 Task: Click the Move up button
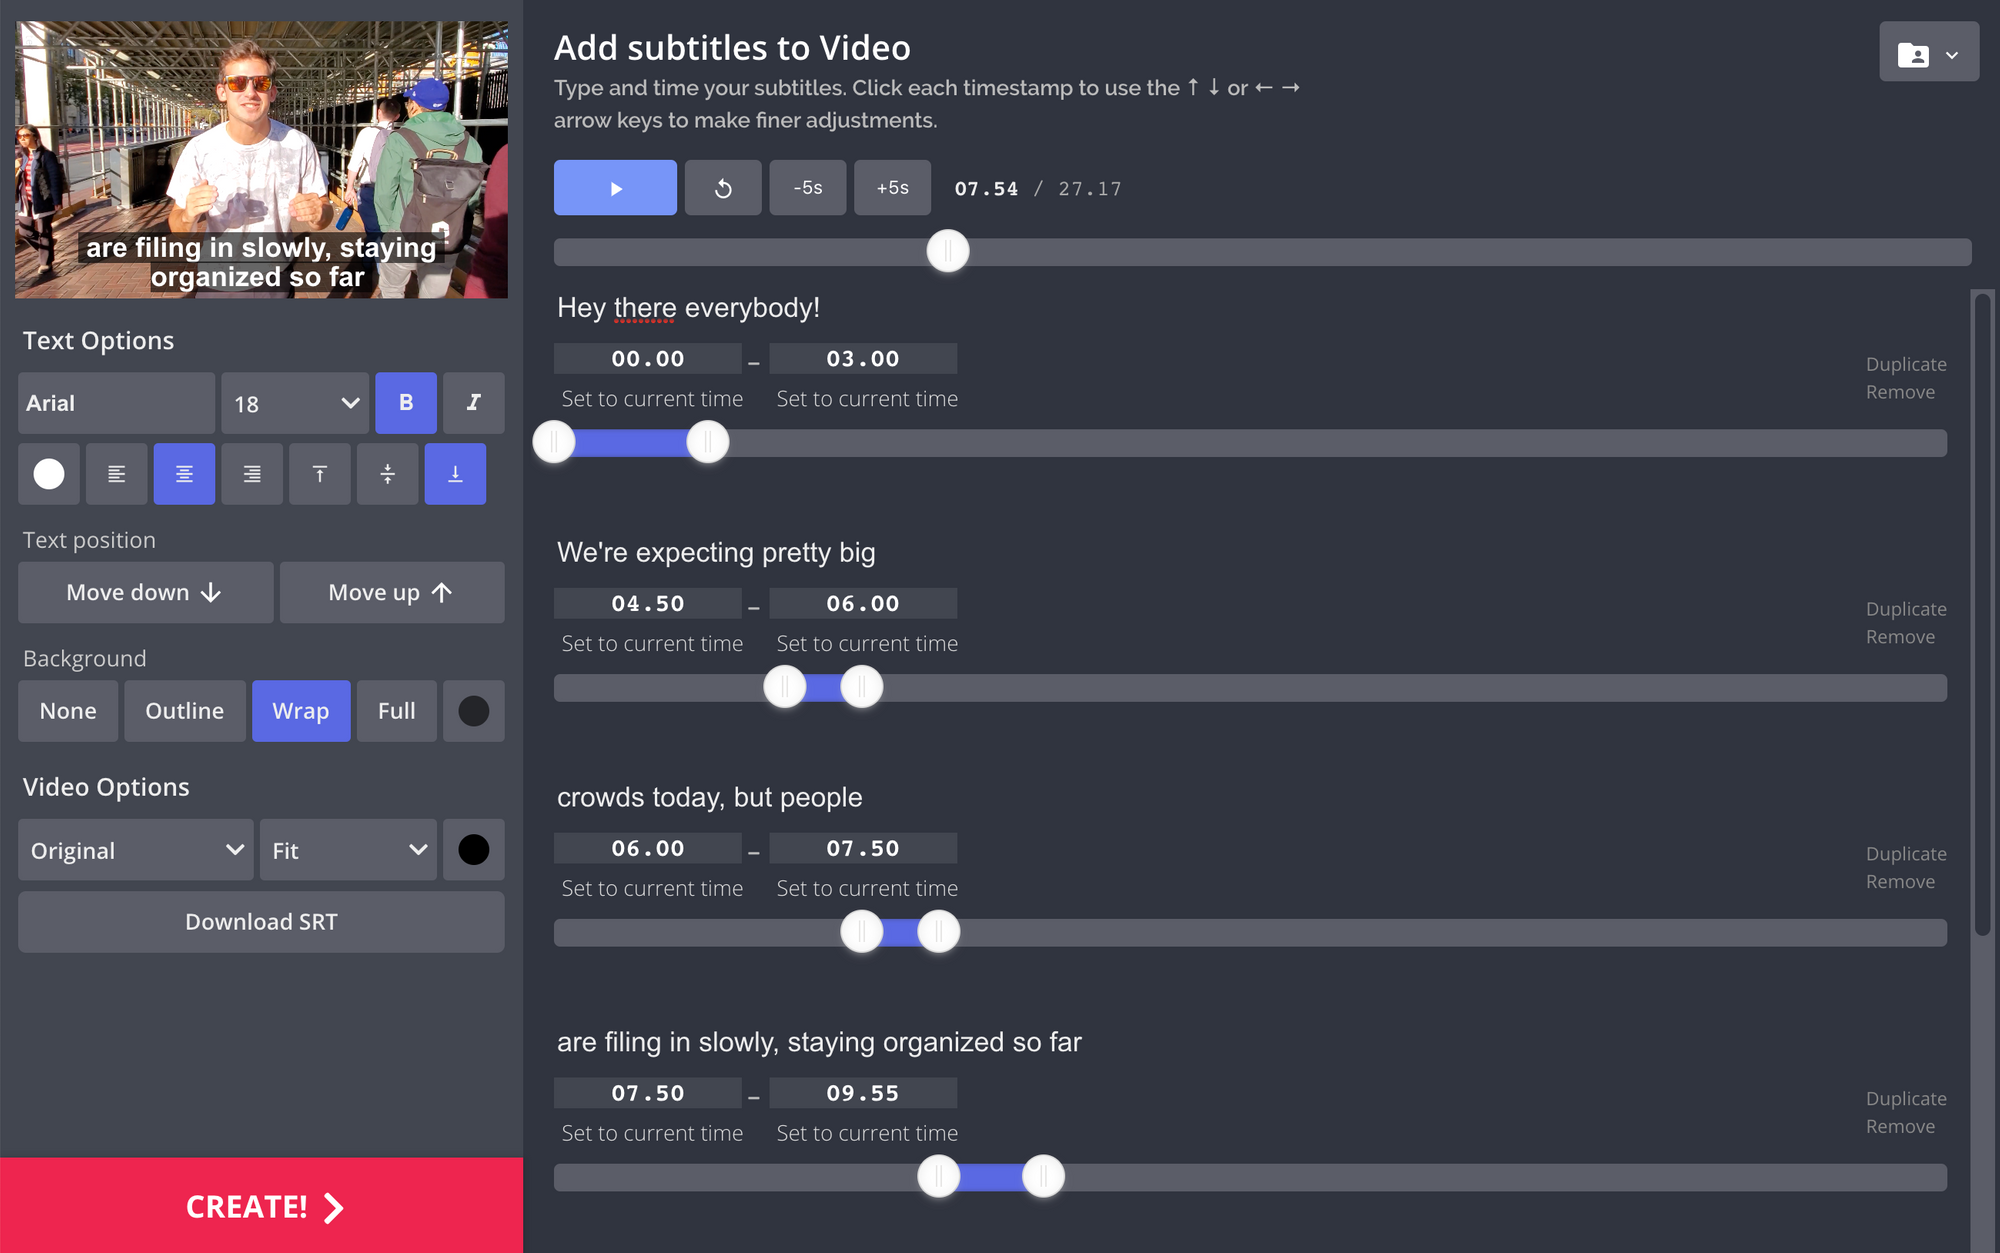click(391, 593)
